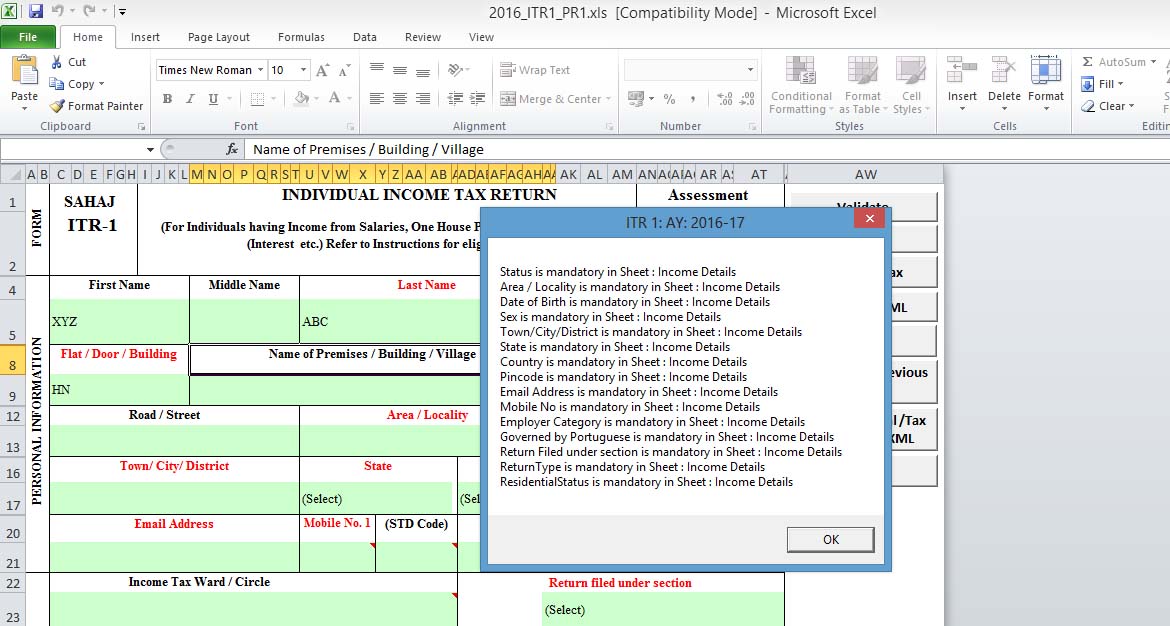Click the Borders icon
Screen dimensions: 1170x626
257,98
